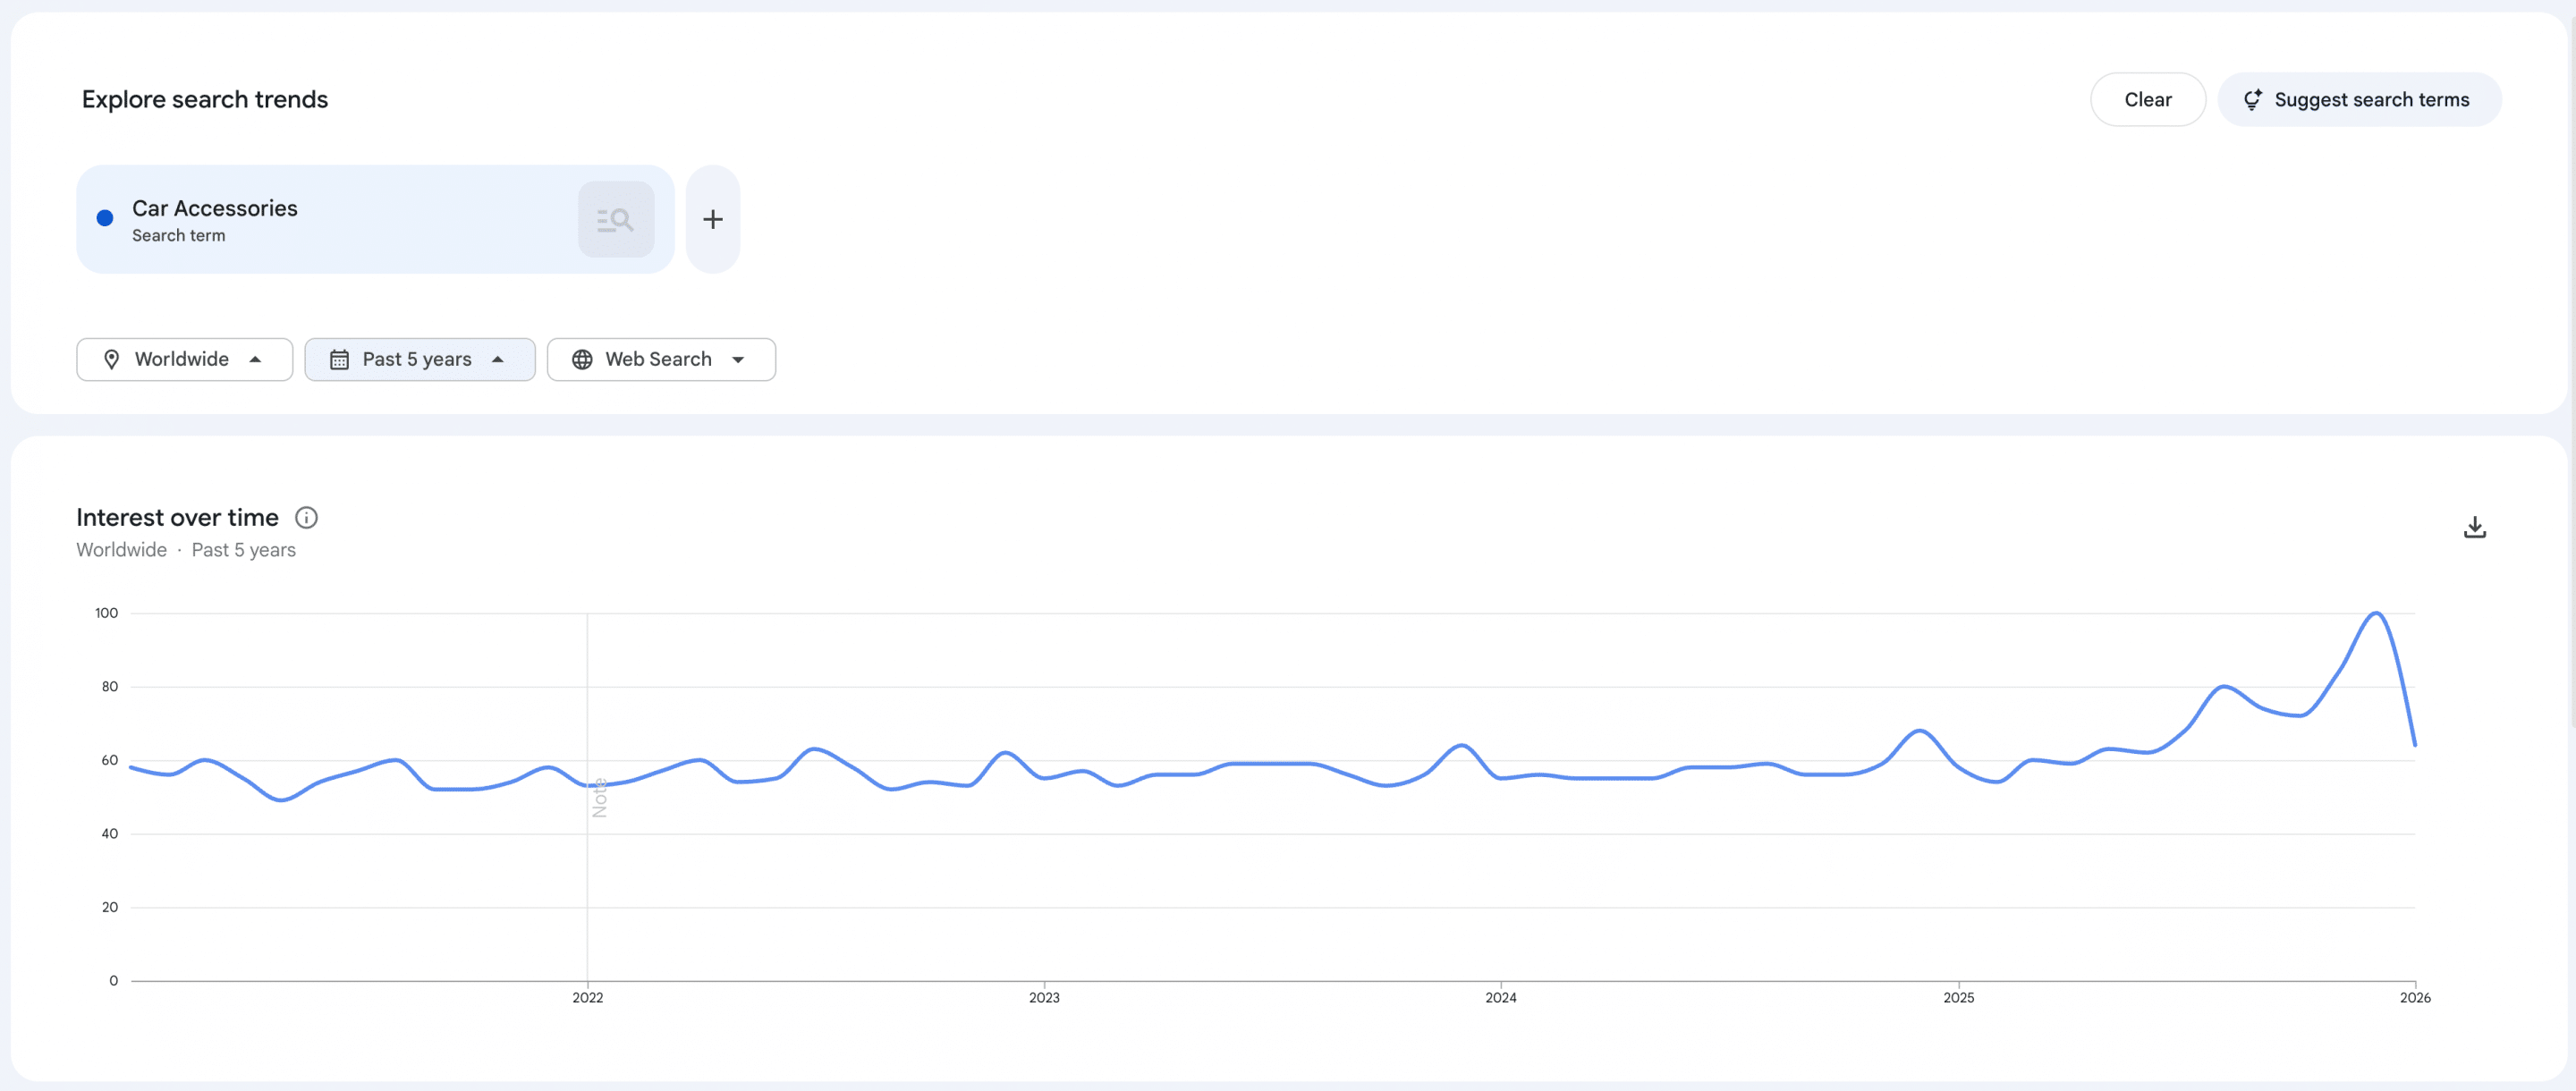
Task: Click the 2025 label on the time axis
Action: pyautogui.click(x=1958, y=997)
